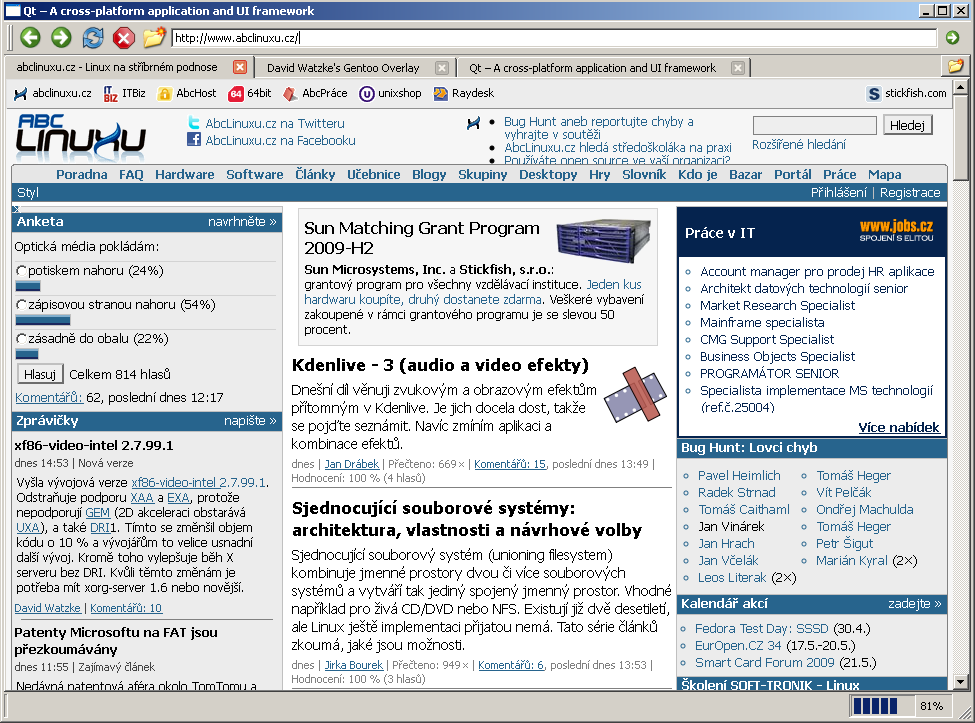
Task: Open the Software menu item
Action: click(255, 175)
